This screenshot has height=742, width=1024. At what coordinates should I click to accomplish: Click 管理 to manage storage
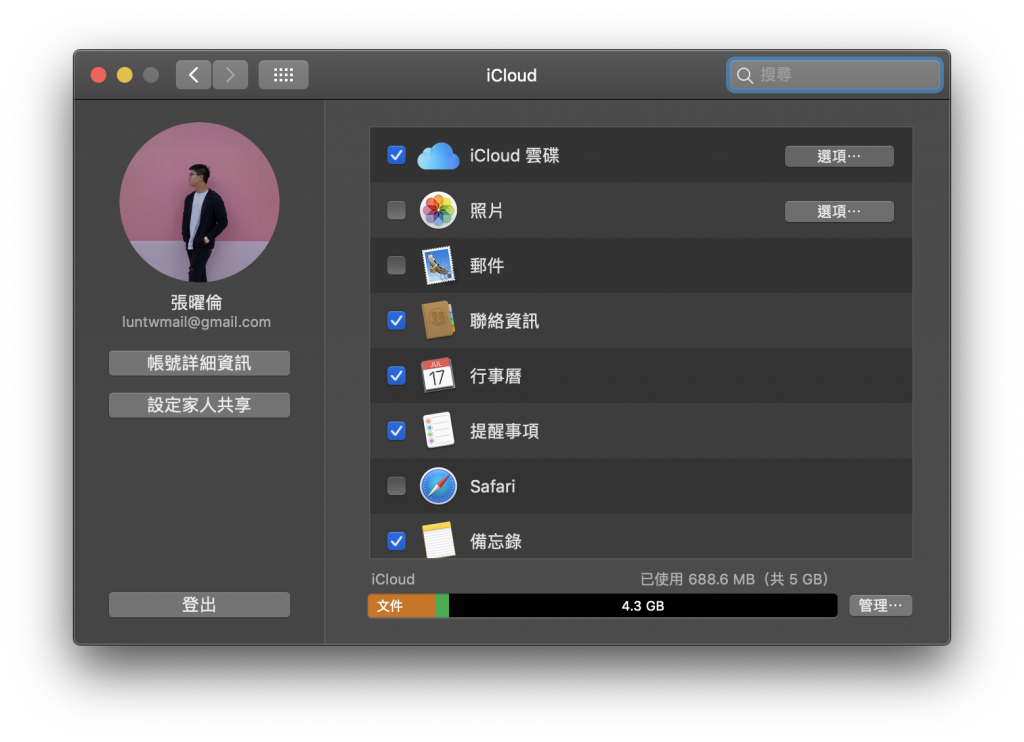click(x=880, y=605)
